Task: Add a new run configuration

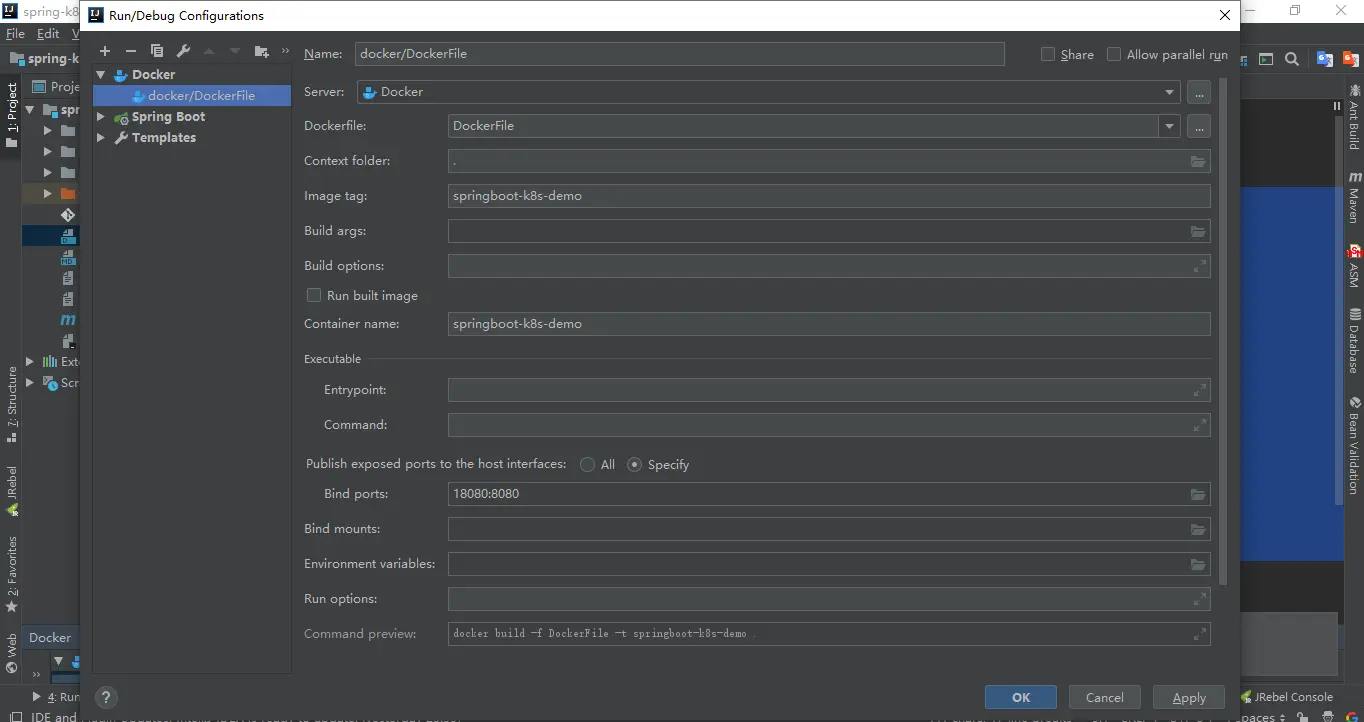Action: pyautogui.click(x=105, y=51)
